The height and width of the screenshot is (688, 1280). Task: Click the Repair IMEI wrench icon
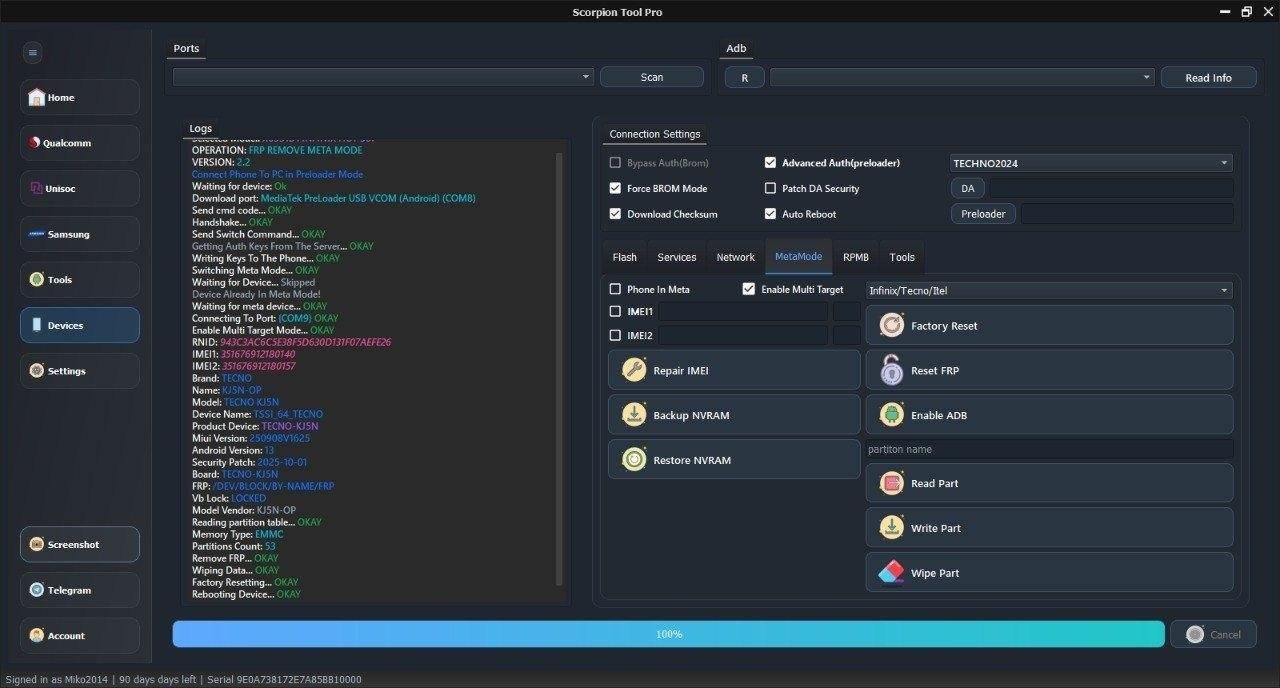[x=634, y=370]
